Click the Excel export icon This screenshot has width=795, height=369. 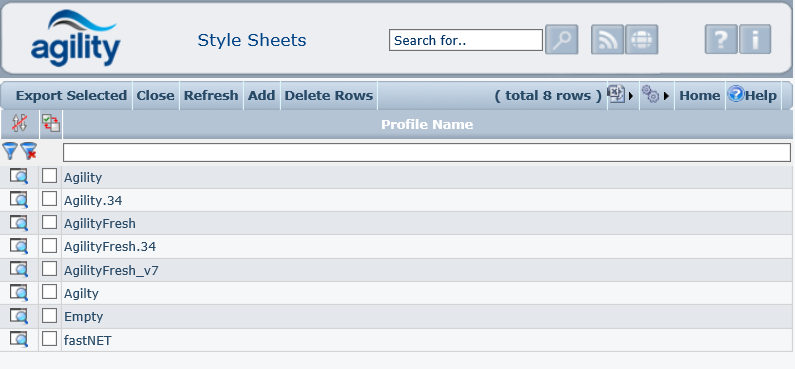(616, 94)
